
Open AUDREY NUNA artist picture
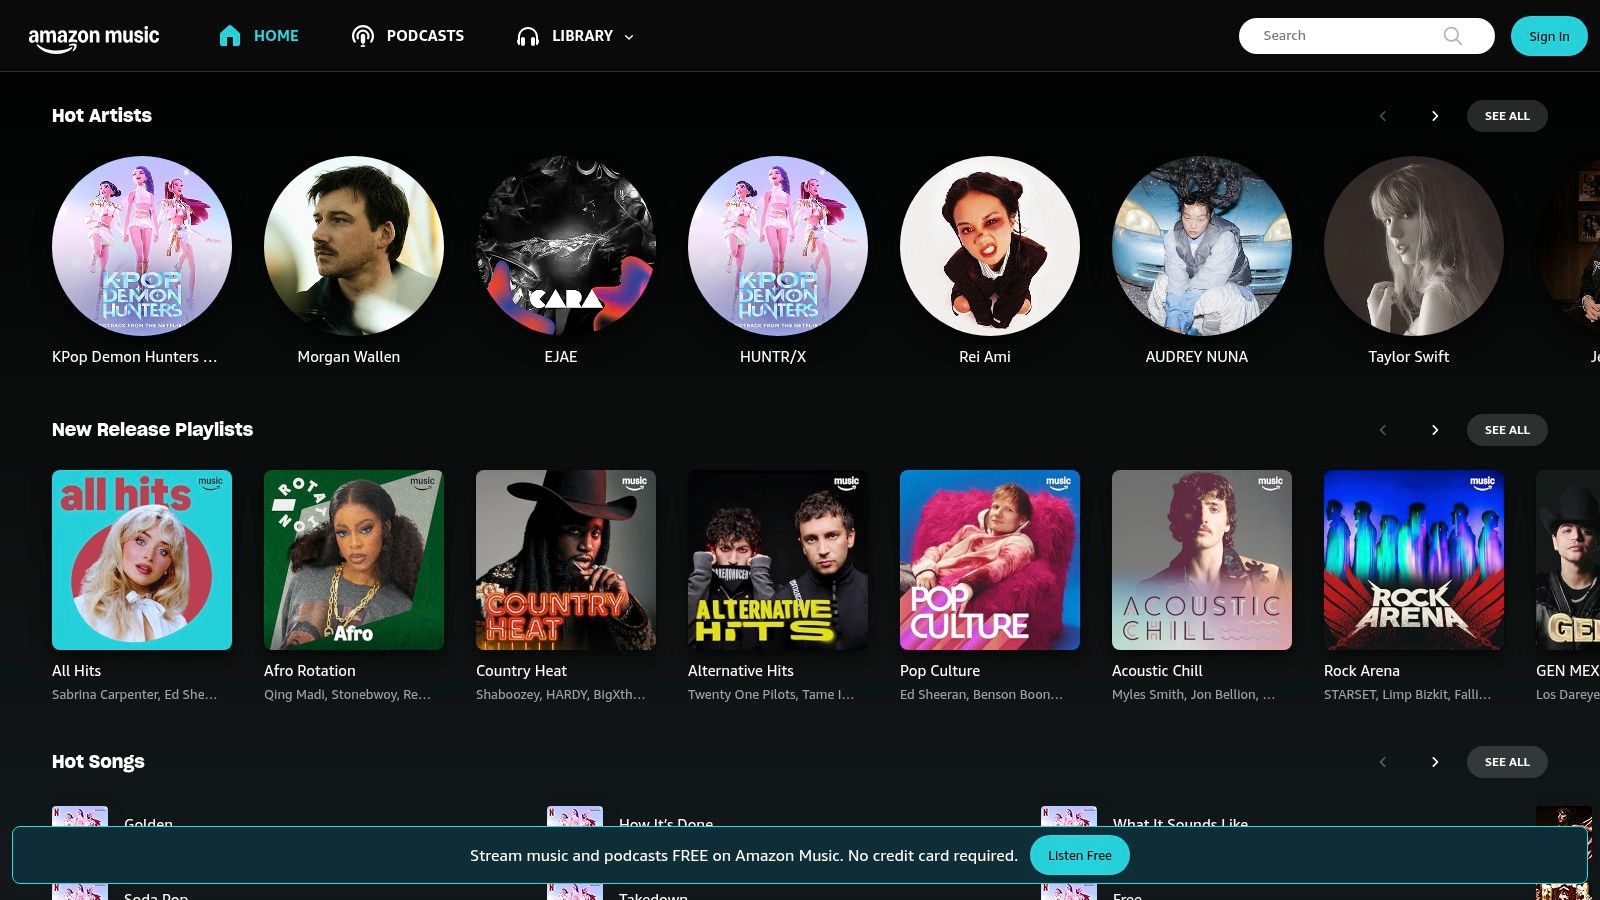tap(1202, 246)
